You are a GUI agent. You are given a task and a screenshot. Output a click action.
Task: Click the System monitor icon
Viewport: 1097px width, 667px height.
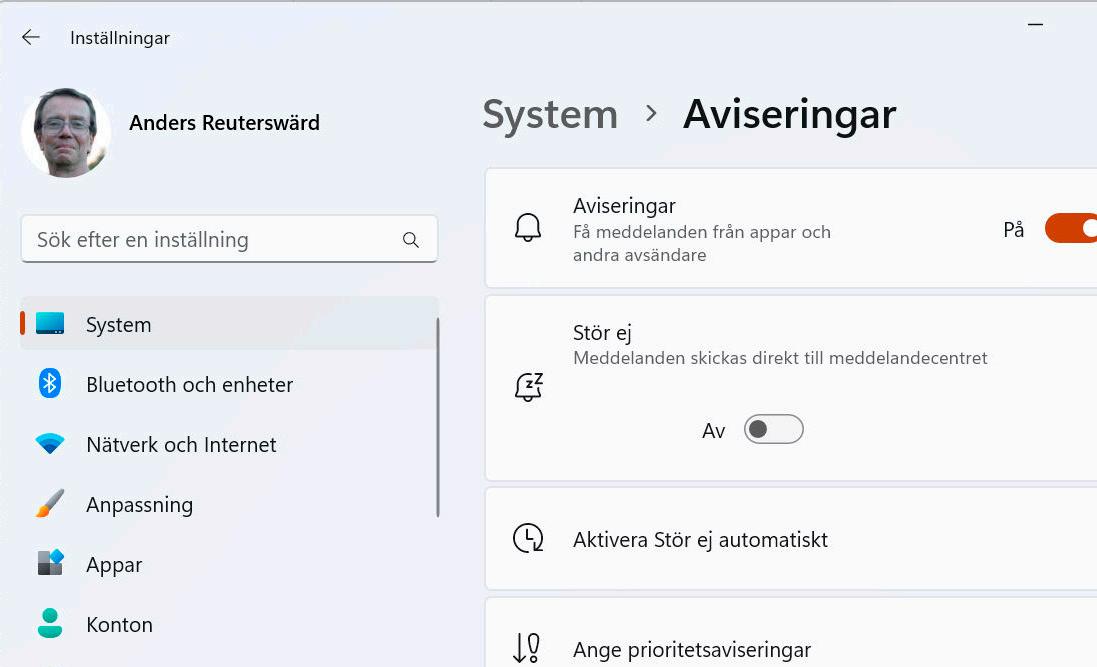[50, 324]
